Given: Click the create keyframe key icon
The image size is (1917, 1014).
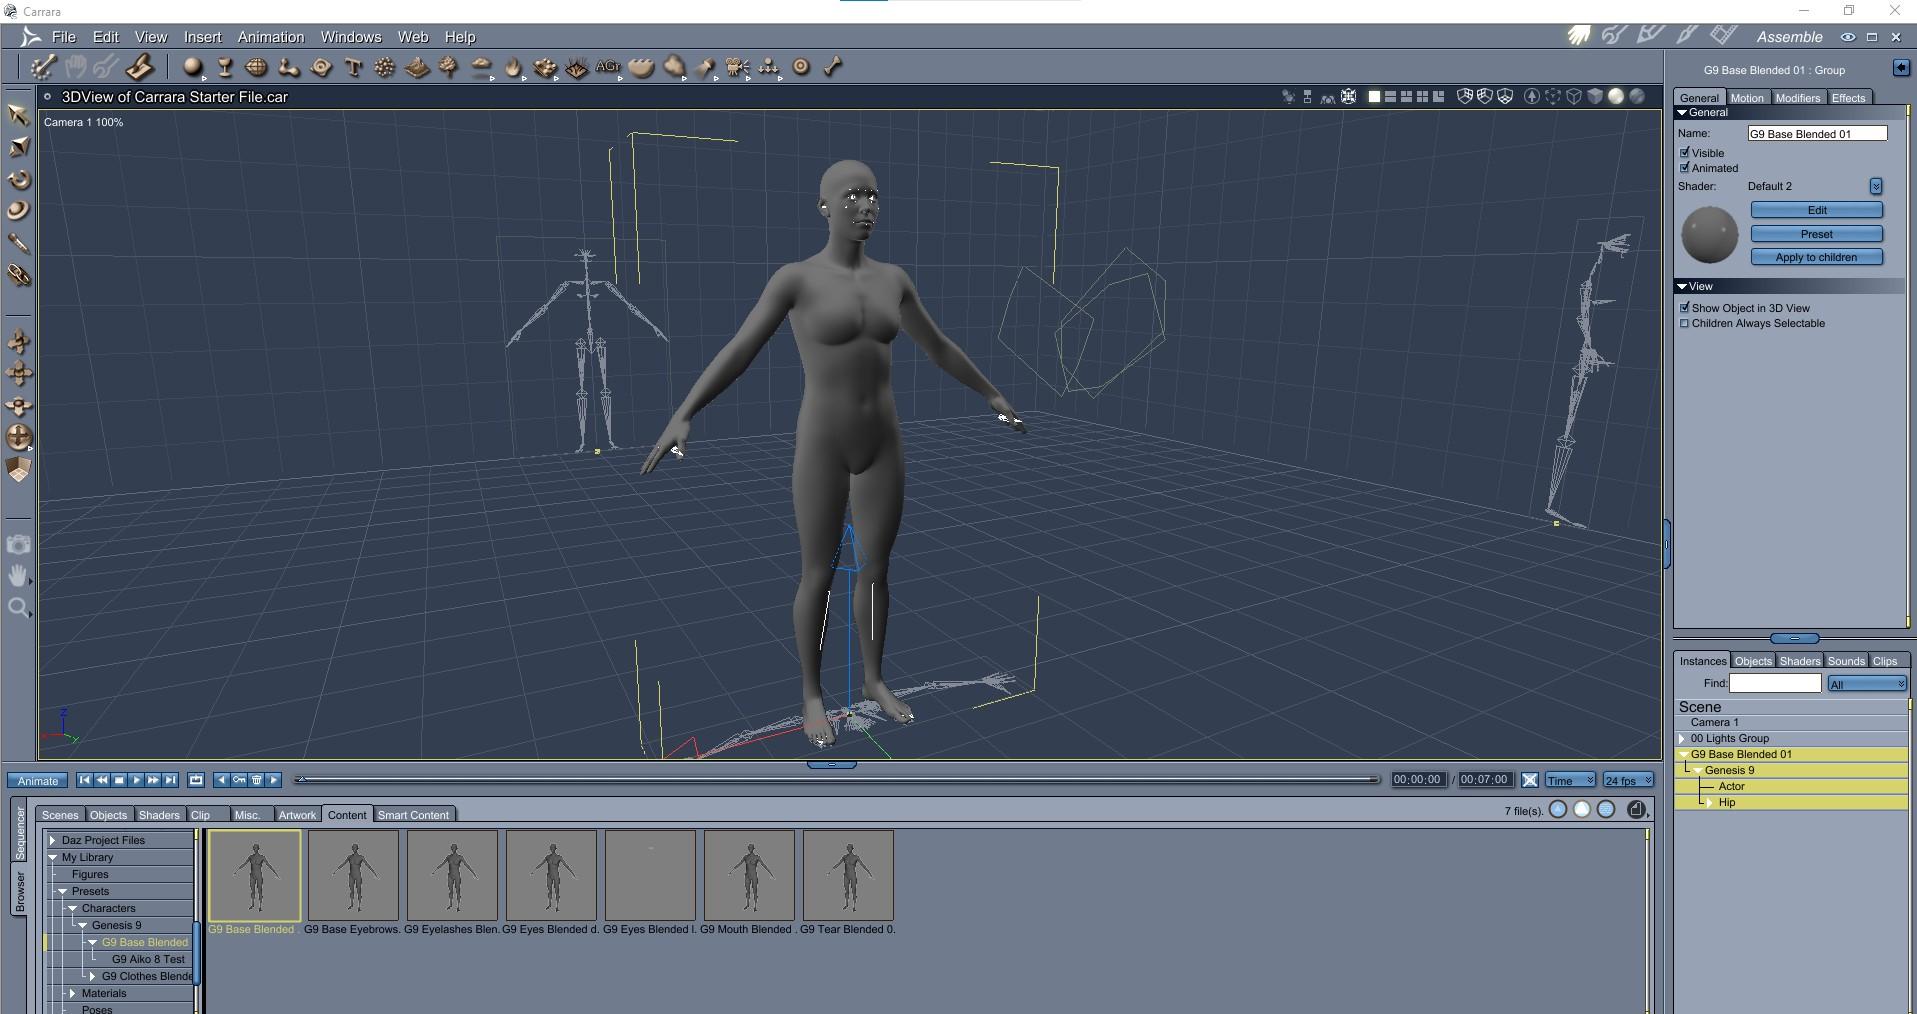Looking at the screenshot, I should coord(239,780).
